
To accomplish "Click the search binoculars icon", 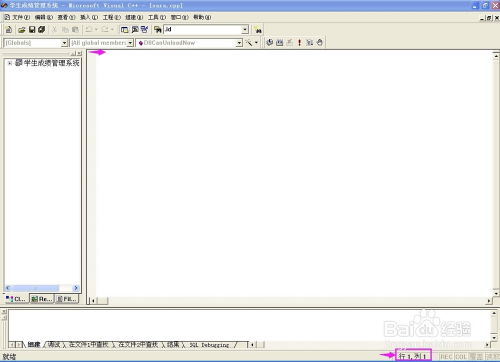I will [258, 30].
